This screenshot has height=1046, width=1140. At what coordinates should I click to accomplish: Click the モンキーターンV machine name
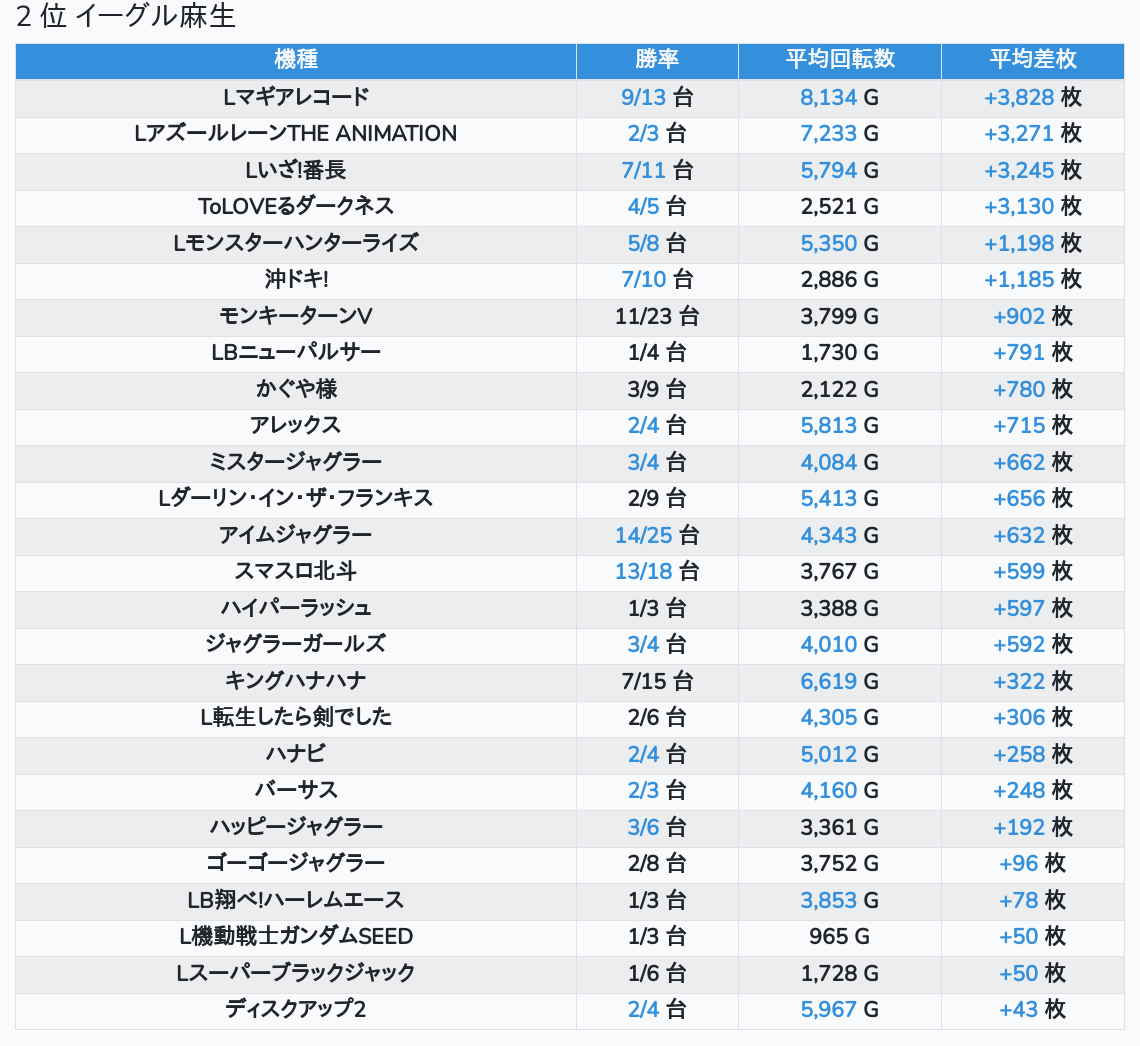[296, 316]
